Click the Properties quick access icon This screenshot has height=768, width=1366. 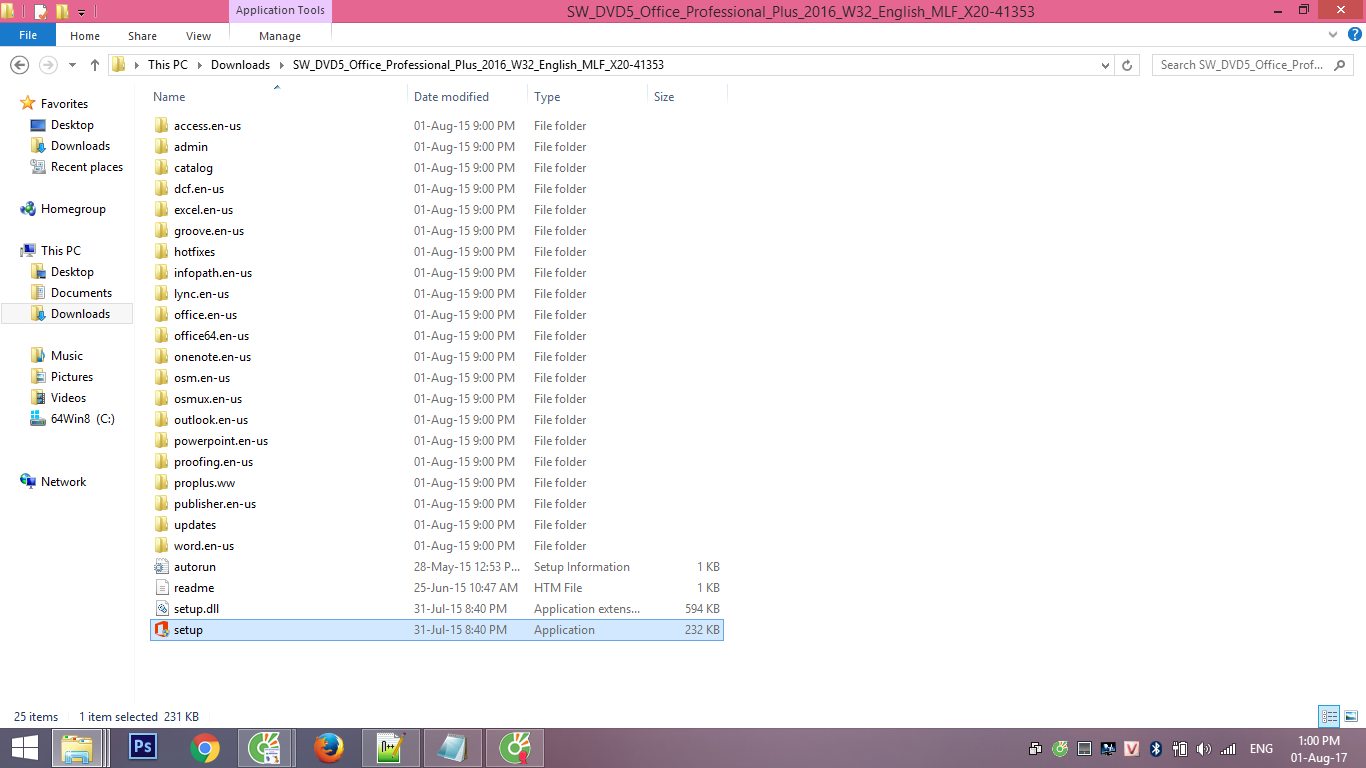[x=41, y=12]
